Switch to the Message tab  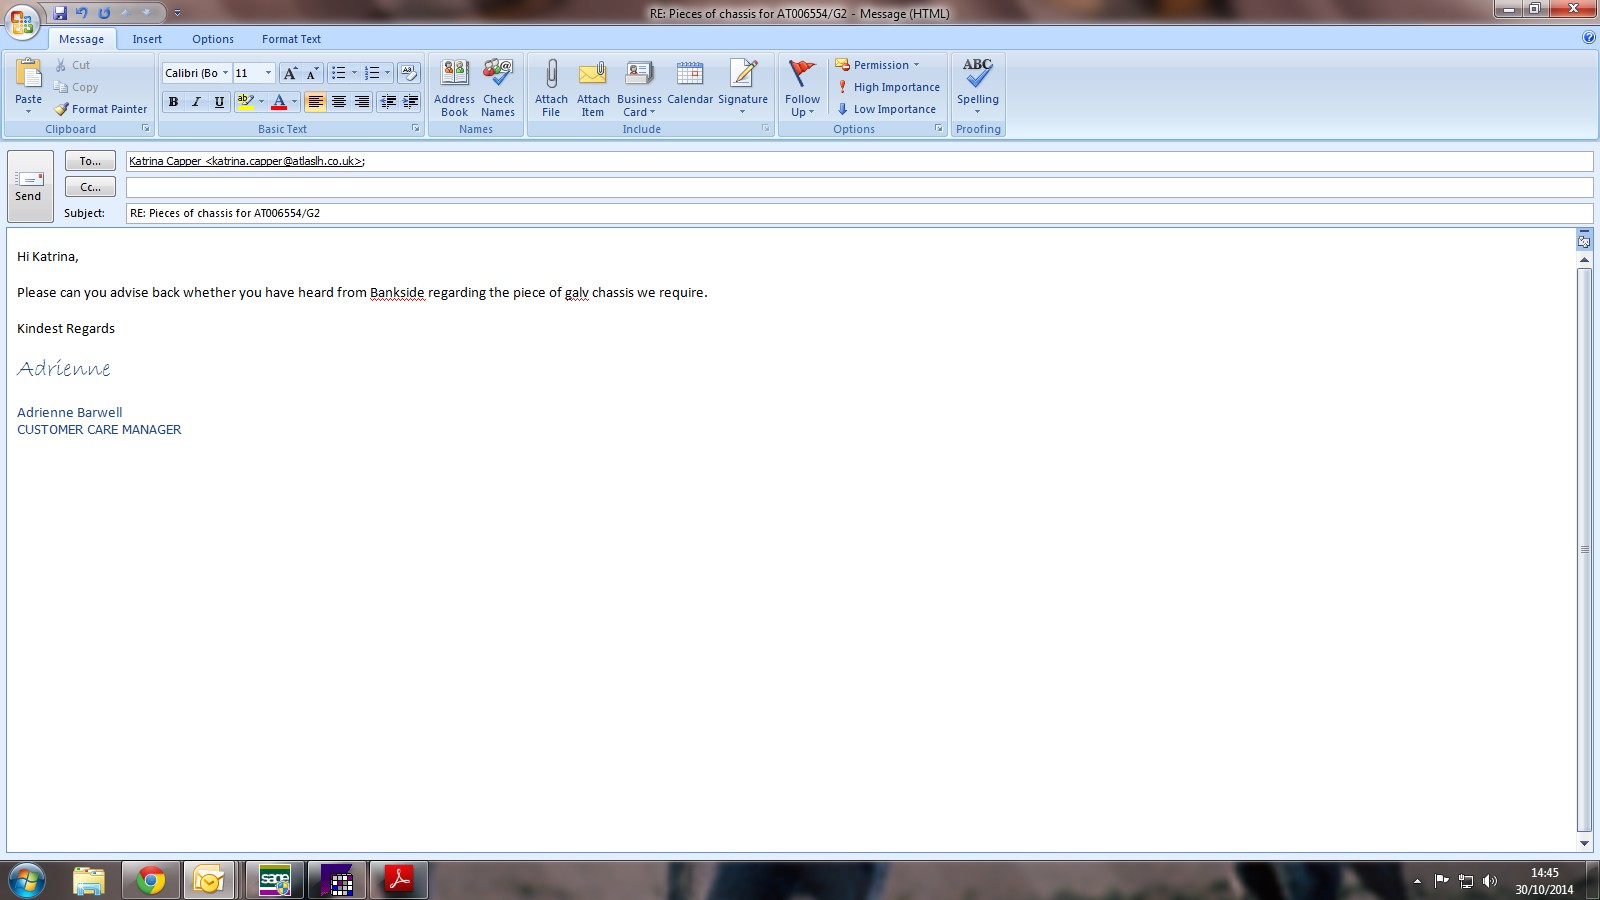[x=81, y=39]
